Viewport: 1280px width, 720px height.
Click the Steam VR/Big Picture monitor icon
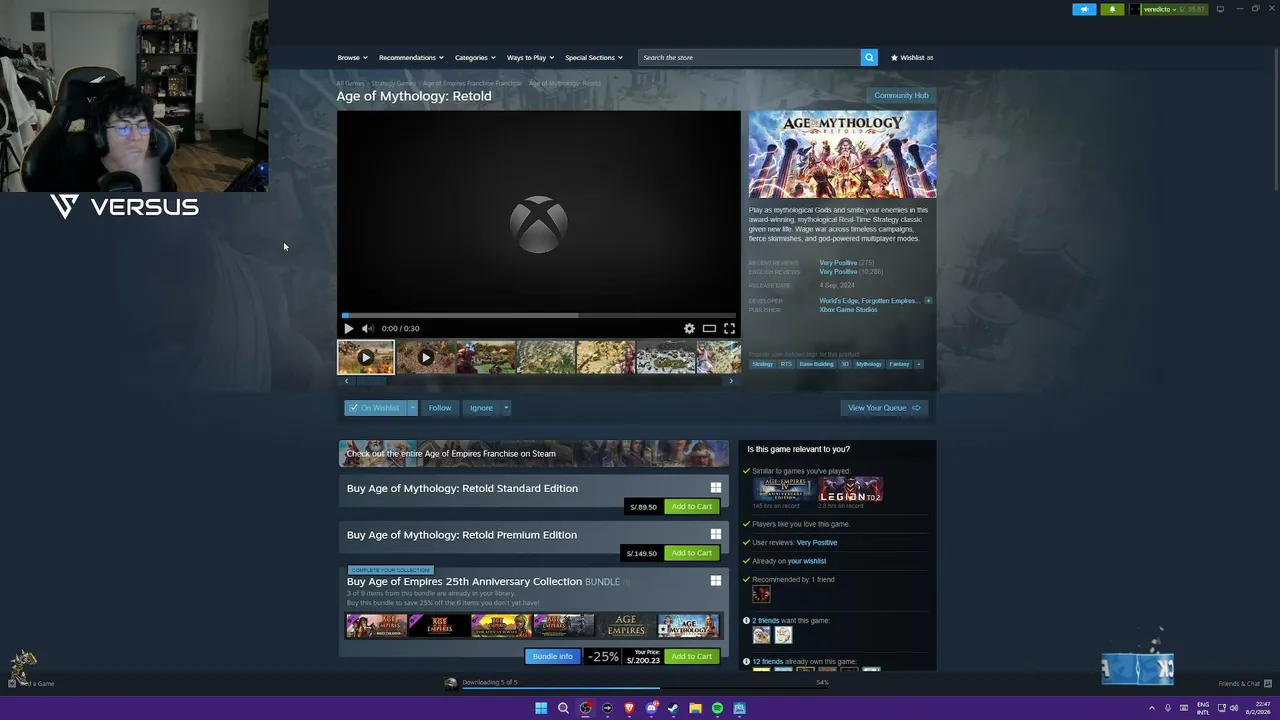pyautogui.click(x=1220, y=9)
